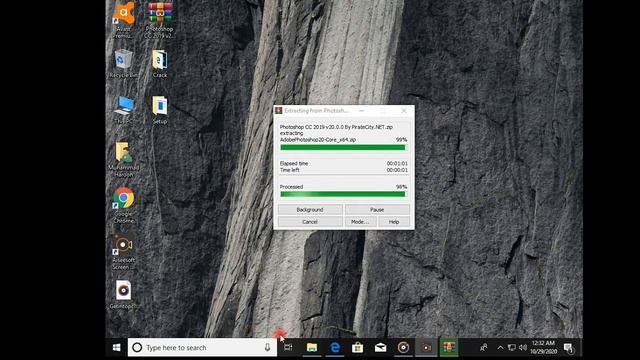Open Task View from taskbar

pos(288,347)
